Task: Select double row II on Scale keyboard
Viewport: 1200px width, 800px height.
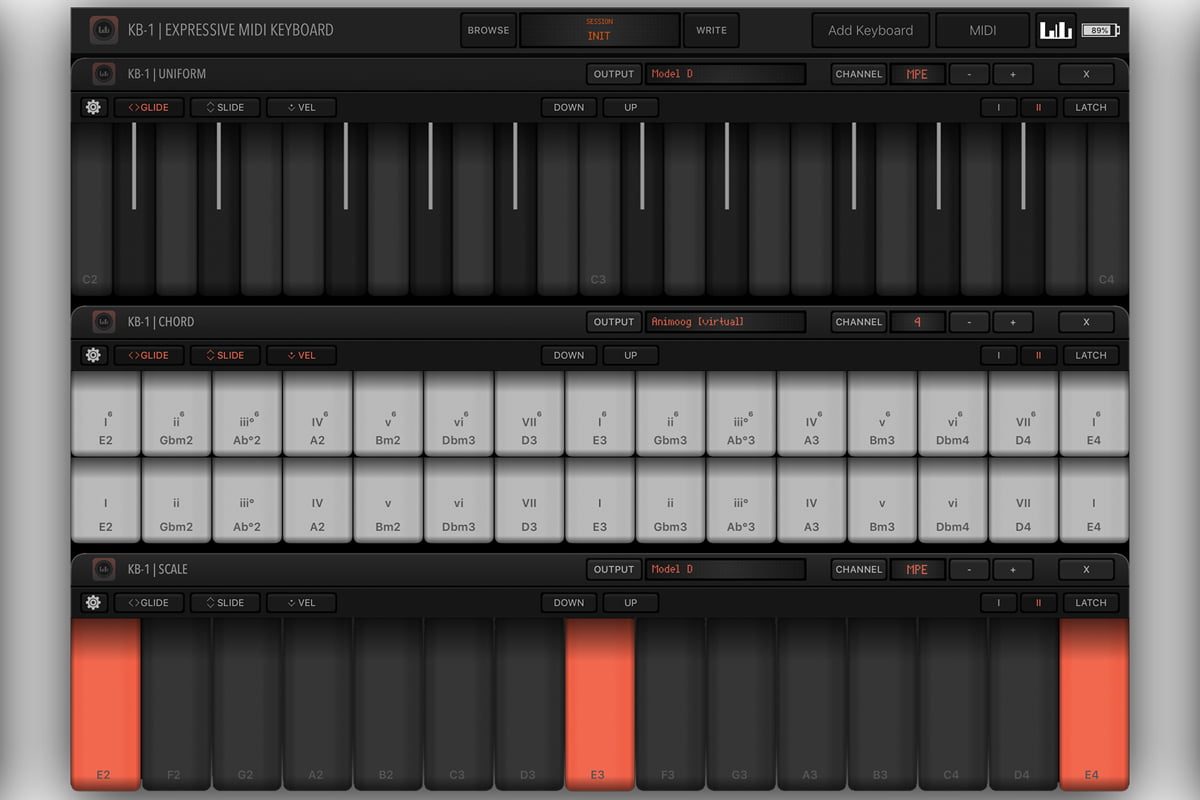Action: pyautogui.click(x=1039, y=603)
